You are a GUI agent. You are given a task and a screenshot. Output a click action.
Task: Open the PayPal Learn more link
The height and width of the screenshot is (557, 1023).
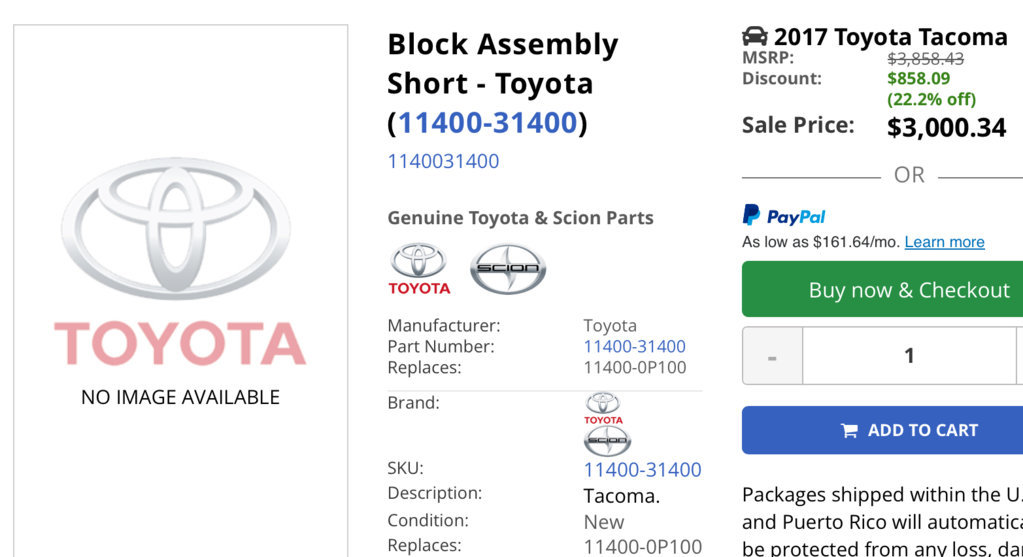click(x=944, y=242)
